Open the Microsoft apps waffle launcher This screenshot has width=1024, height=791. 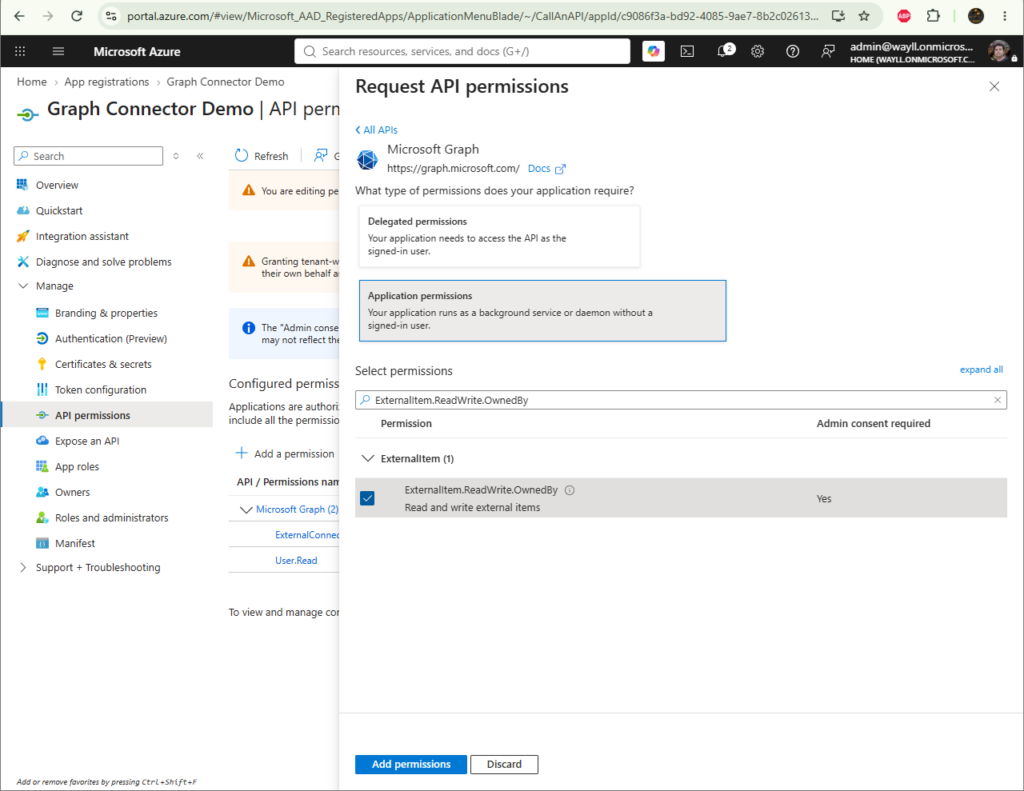(x=20, y=51)
